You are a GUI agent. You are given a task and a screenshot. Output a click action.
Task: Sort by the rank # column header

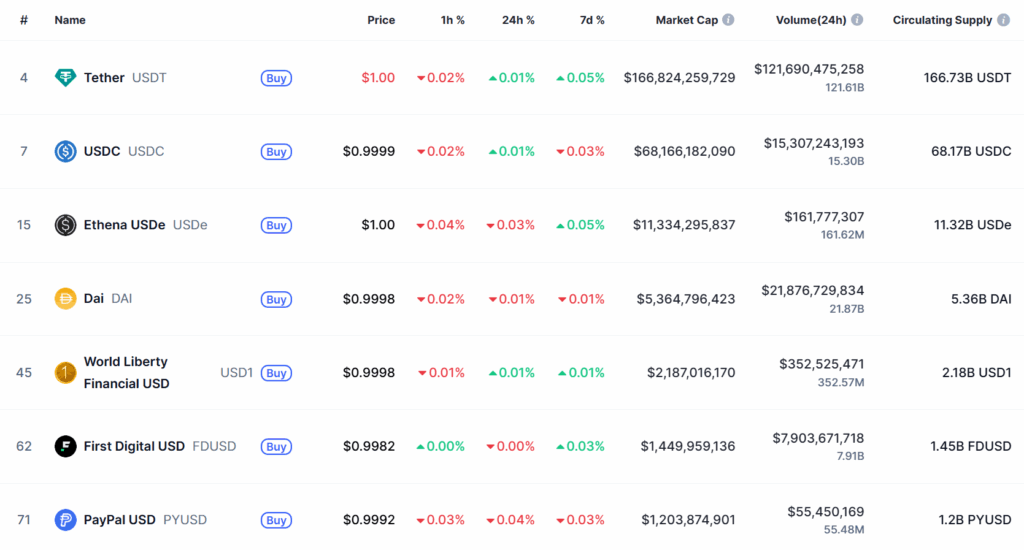(23, 20)
